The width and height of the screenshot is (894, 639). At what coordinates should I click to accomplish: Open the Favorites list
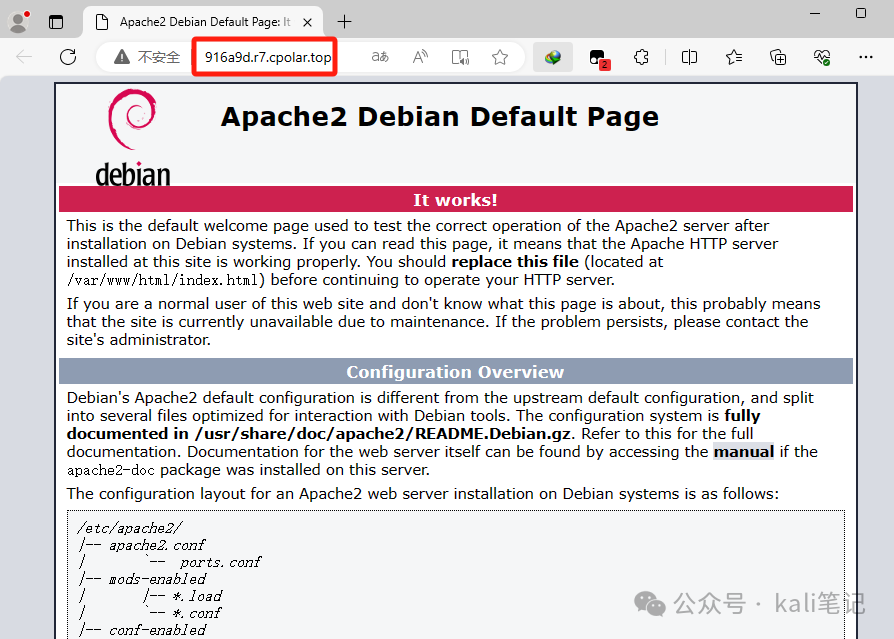pos(734,57)
